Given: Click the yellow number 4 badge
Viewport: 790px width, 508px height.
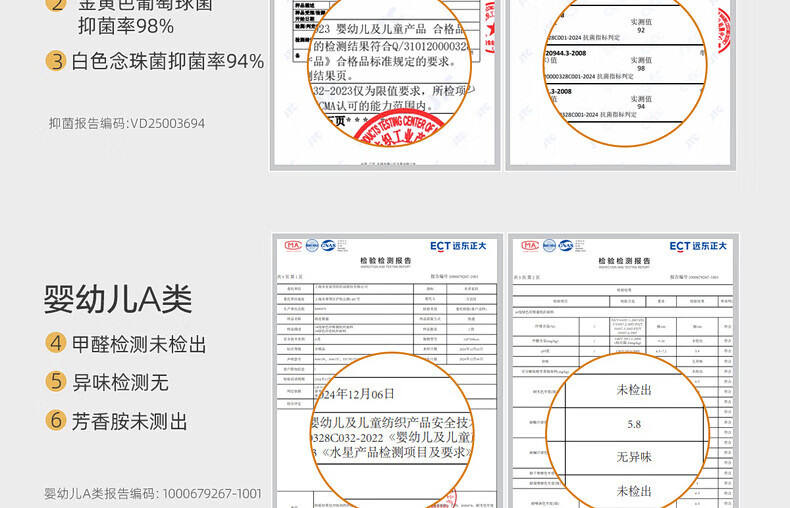Looking at the screenshot, I should [57, 345].
